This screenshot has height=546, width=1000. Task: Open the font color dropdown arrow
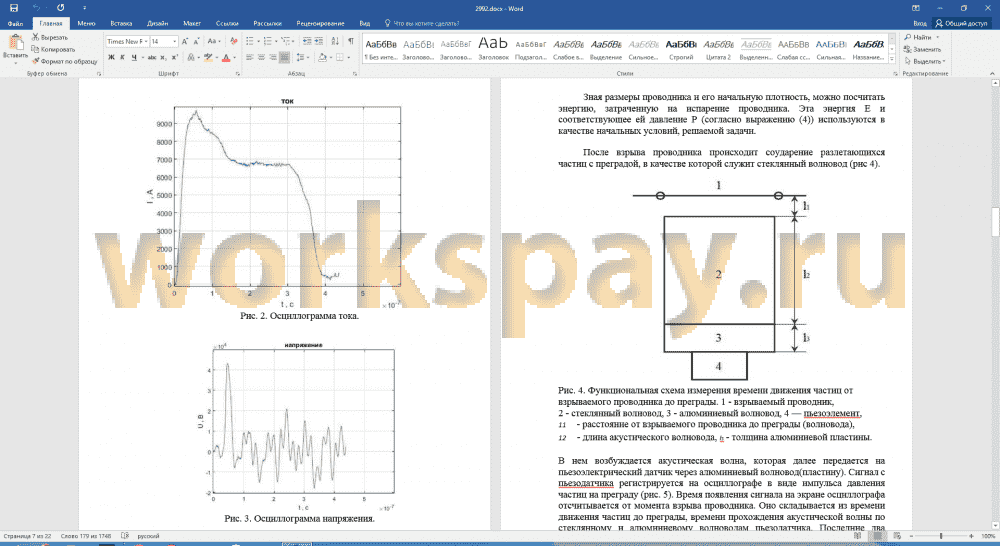coord(234,58)
